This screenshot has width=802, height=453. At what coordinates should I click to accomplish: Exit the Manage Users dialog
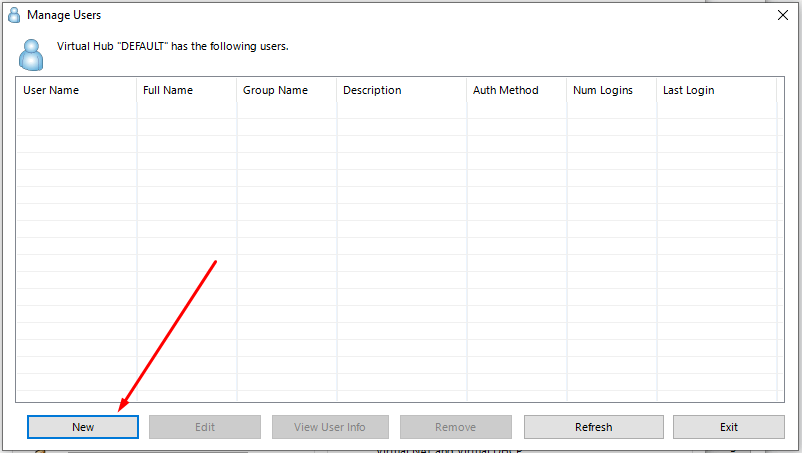pyautogui.click(x=729, y=427)
